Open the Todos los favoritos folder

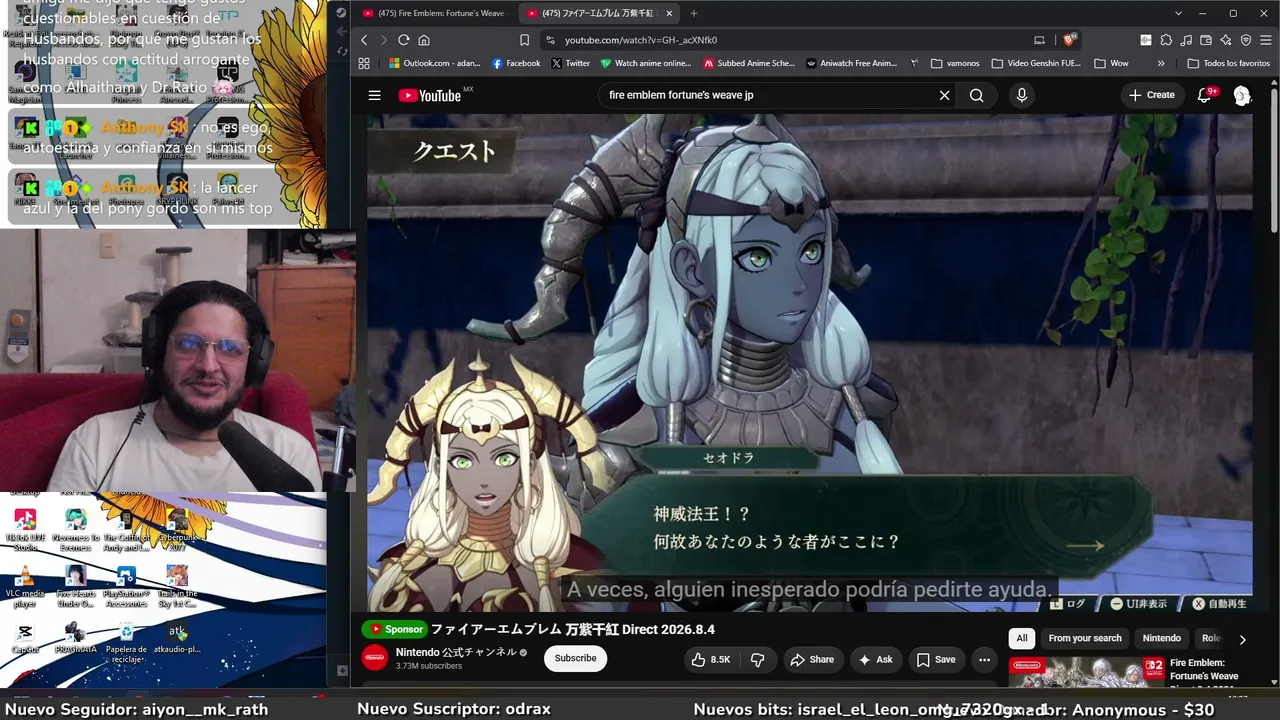(x=1228, y=63)
